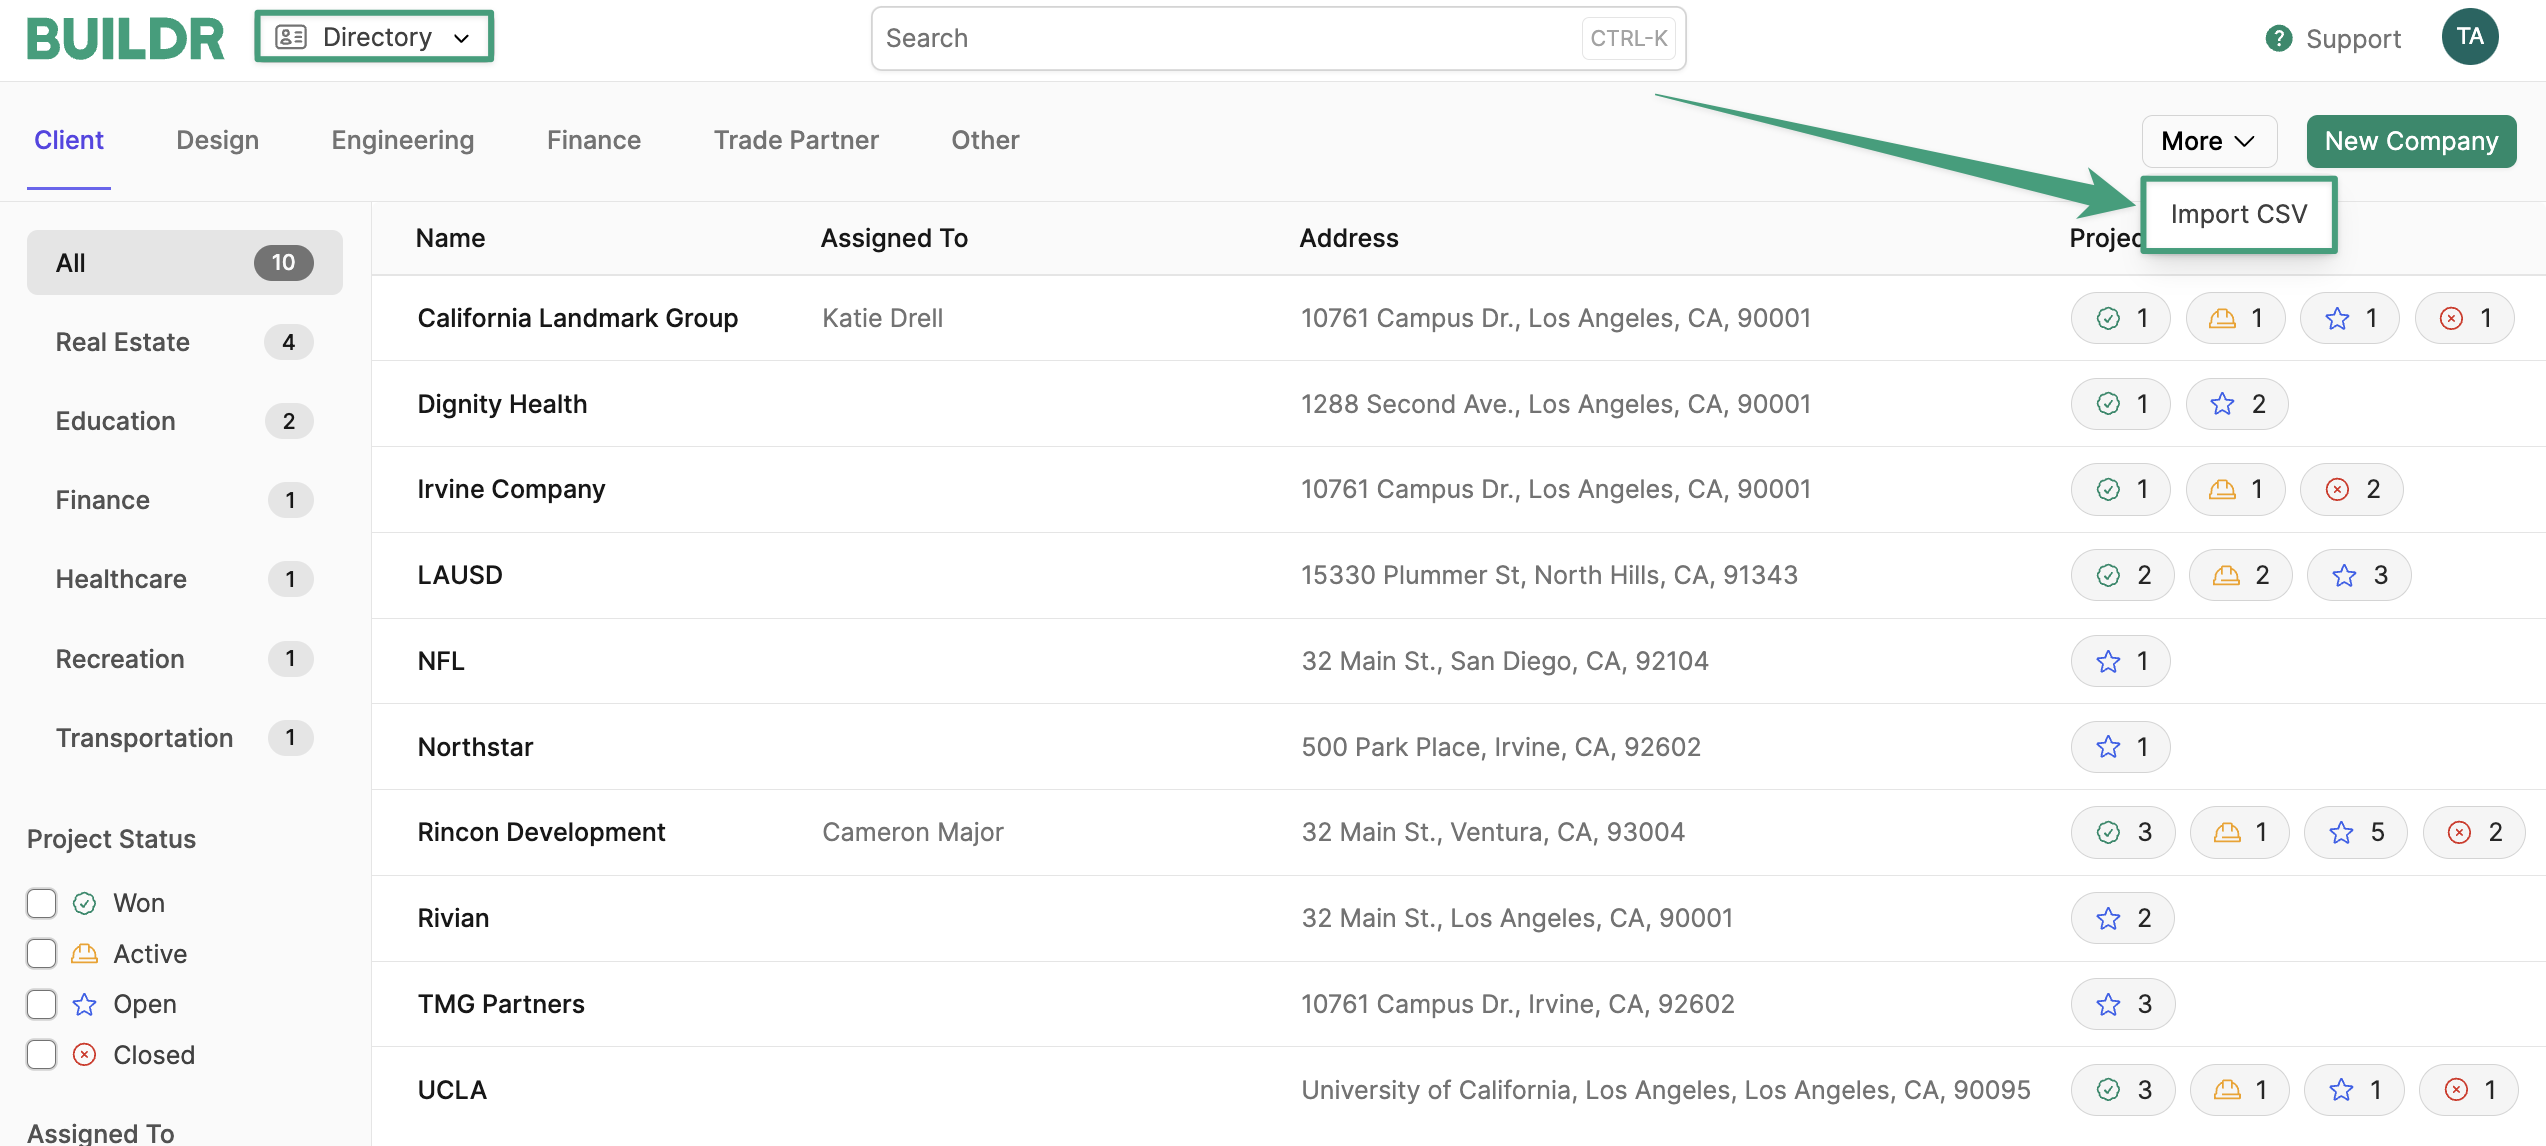
Task: Sort by the Name column header
Action: pyautogui.click(x=450, y=238)
